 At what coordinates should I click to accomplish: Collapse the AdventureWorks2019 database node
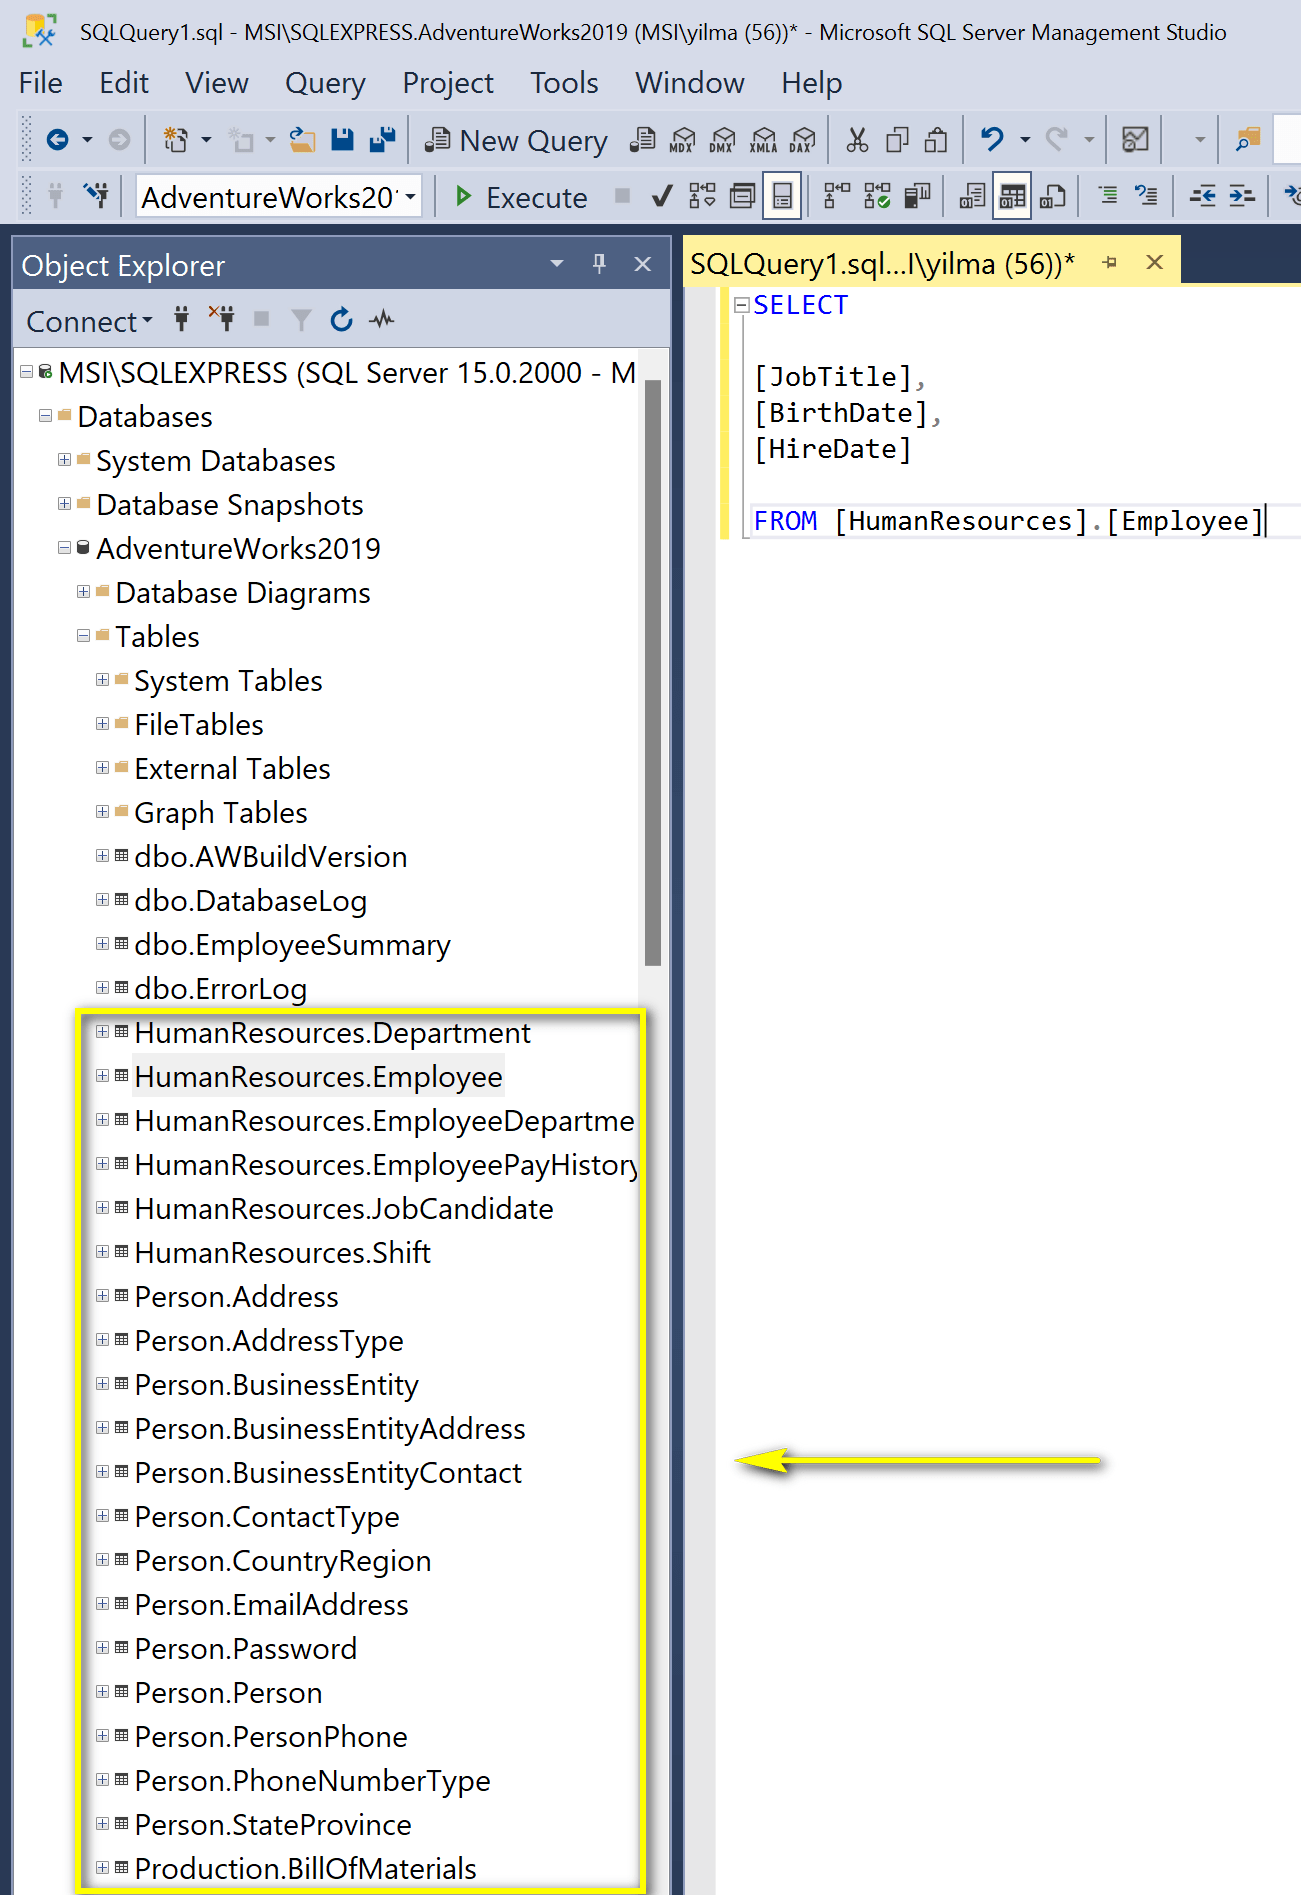pyautogui.click(x=64, y=548)
